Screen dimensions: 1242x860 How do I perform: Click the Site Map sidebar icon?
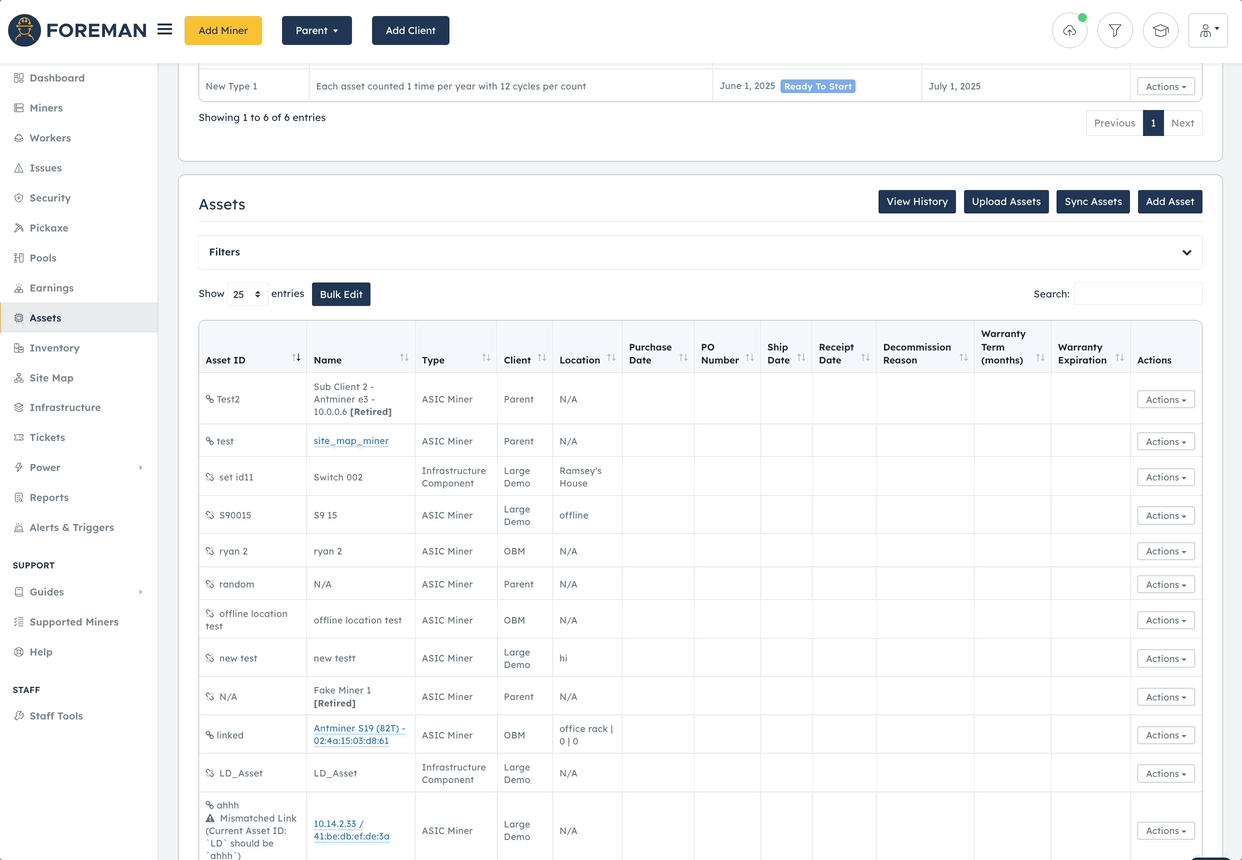coord(19,378)
